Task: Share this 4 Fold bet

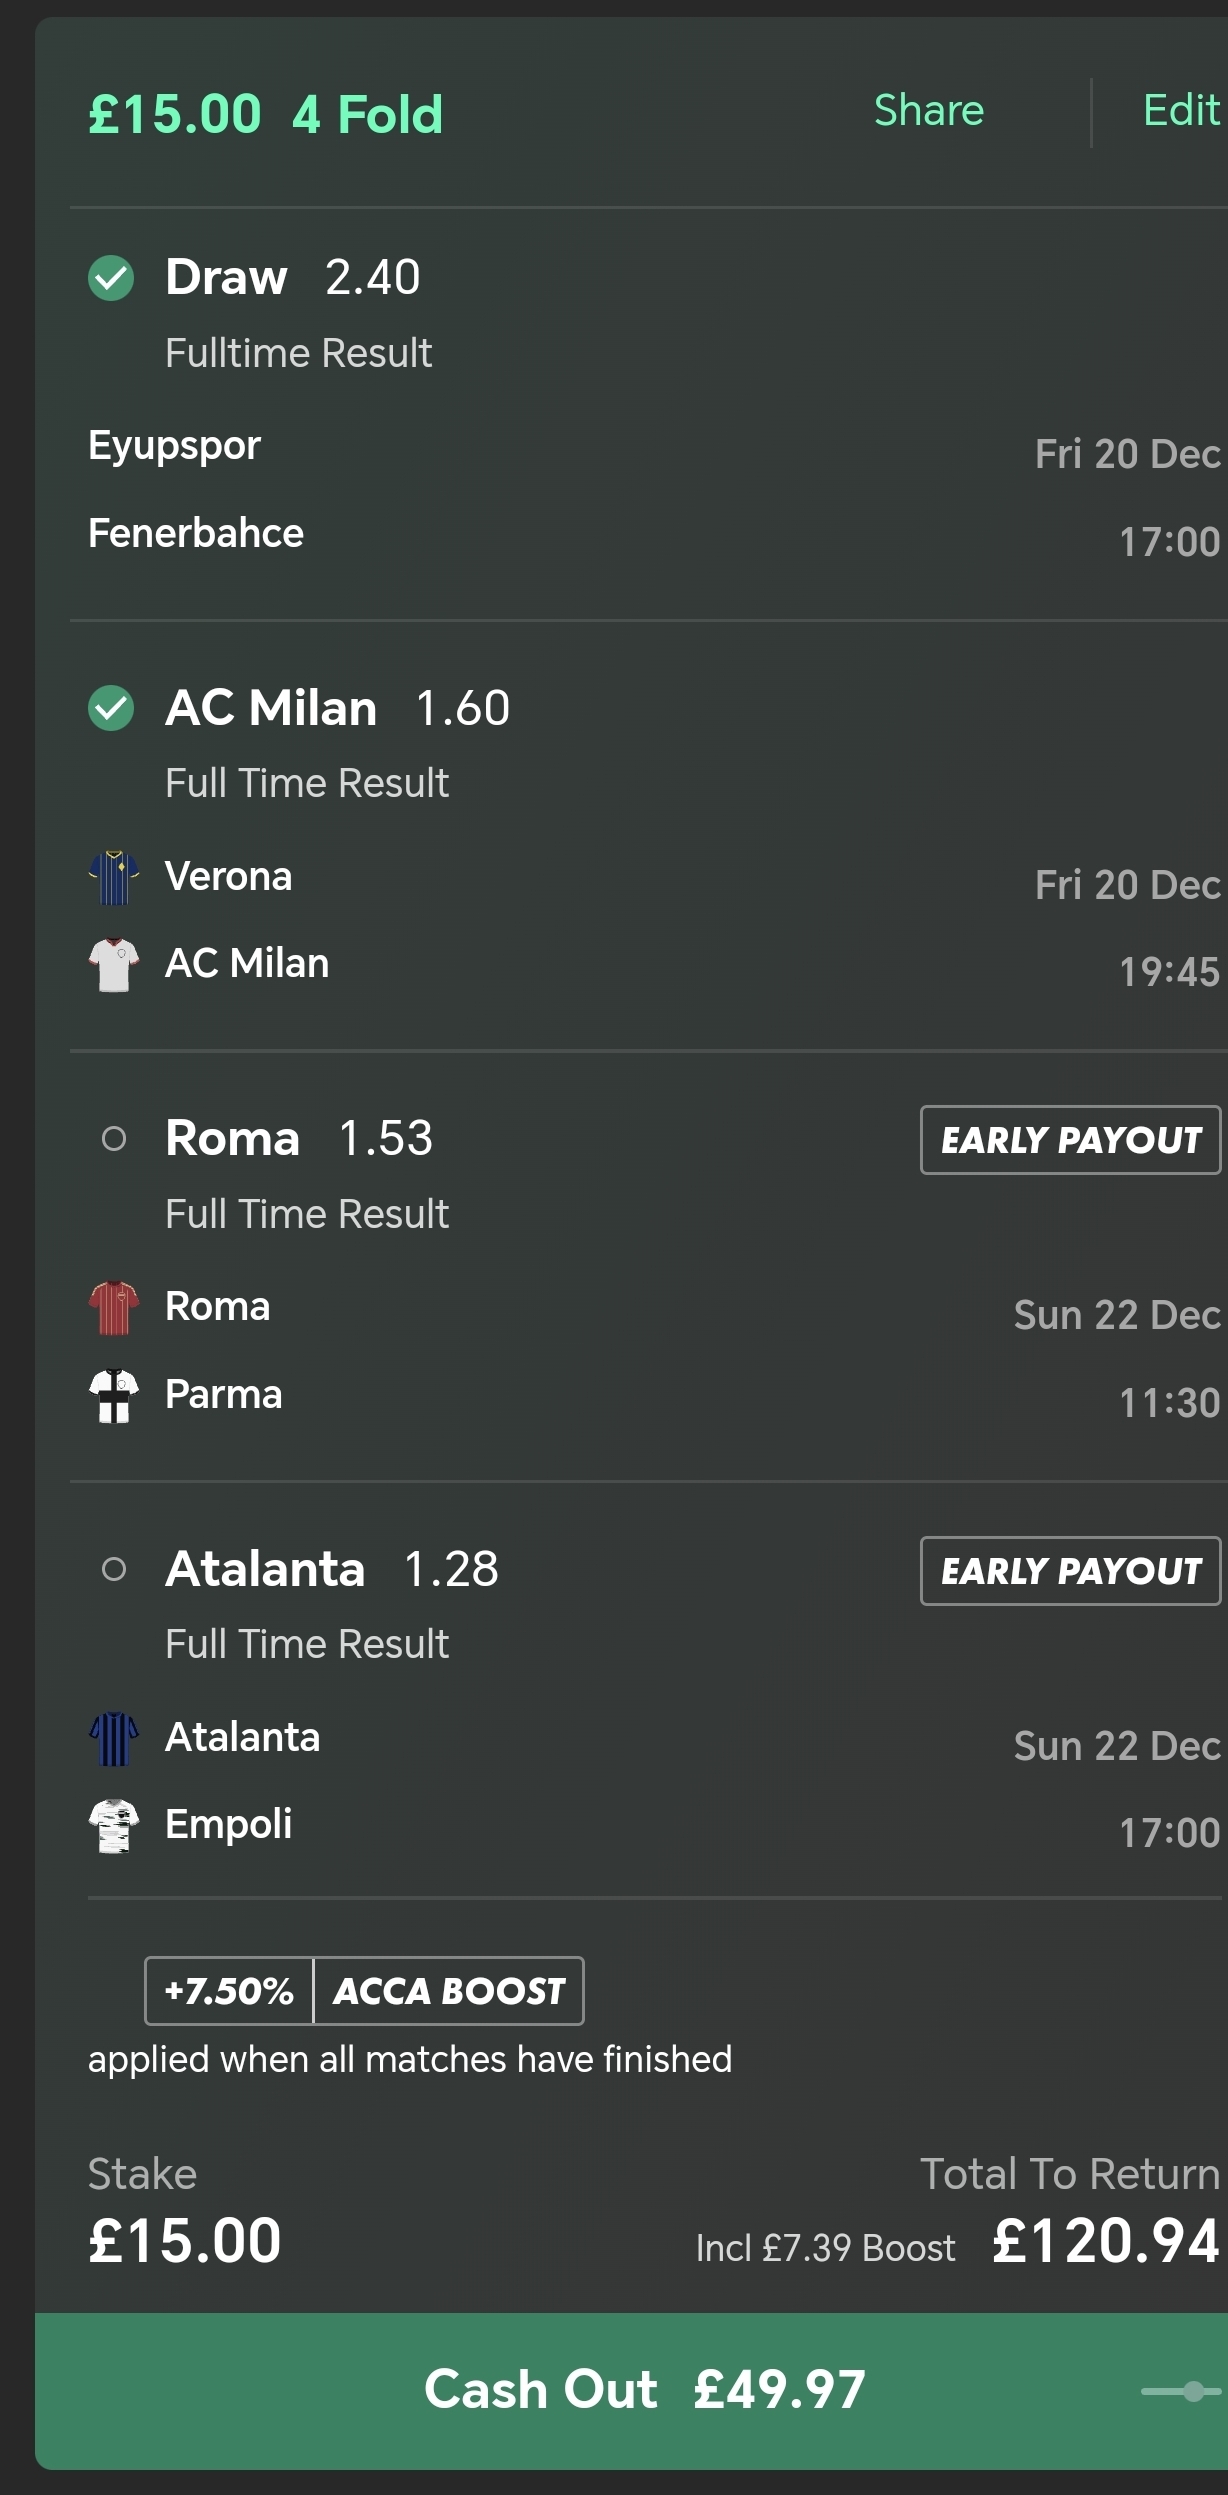Action: click(x=928, y=111)
